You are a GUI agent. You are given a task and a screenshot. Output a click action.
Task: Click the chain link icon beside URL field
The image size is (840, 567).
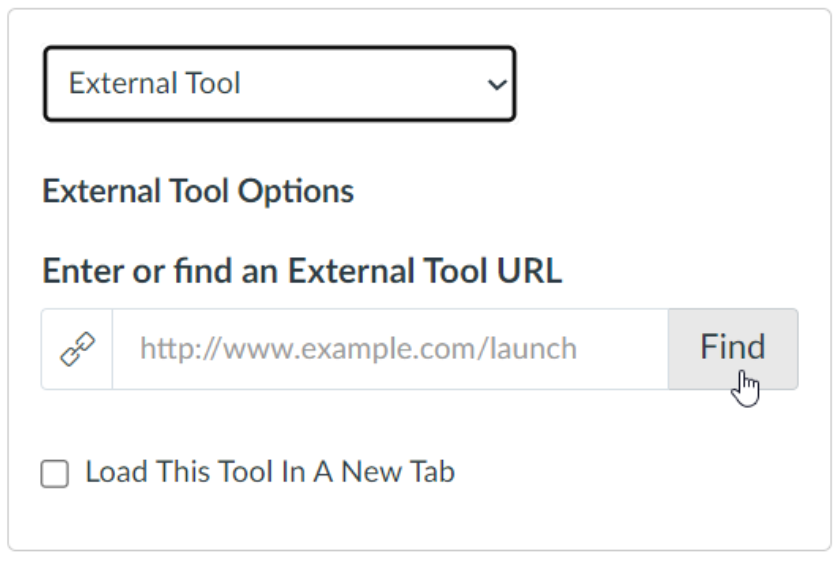[x=77, y=349]
